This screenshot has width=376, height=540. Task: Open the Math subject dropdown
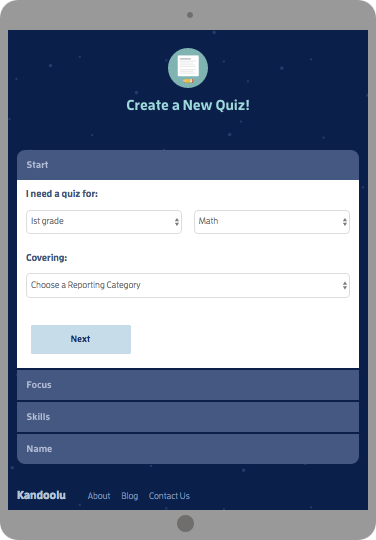tap(272, 222)
